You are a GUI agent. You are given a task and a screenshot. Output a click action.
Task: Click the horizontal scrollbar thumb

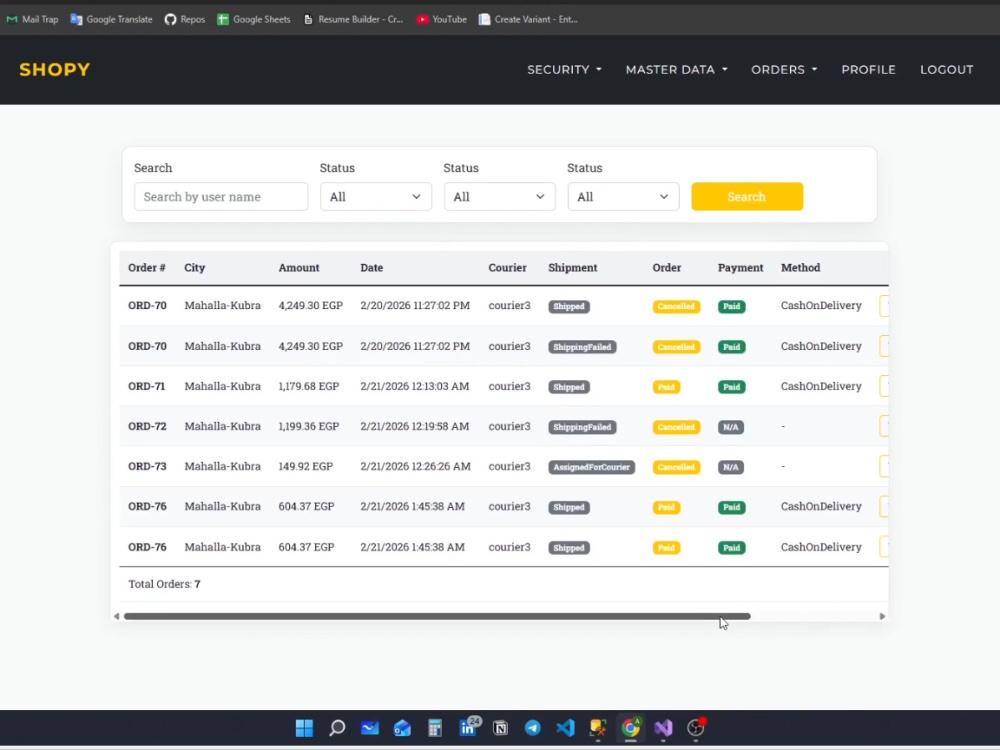point(437,616)
